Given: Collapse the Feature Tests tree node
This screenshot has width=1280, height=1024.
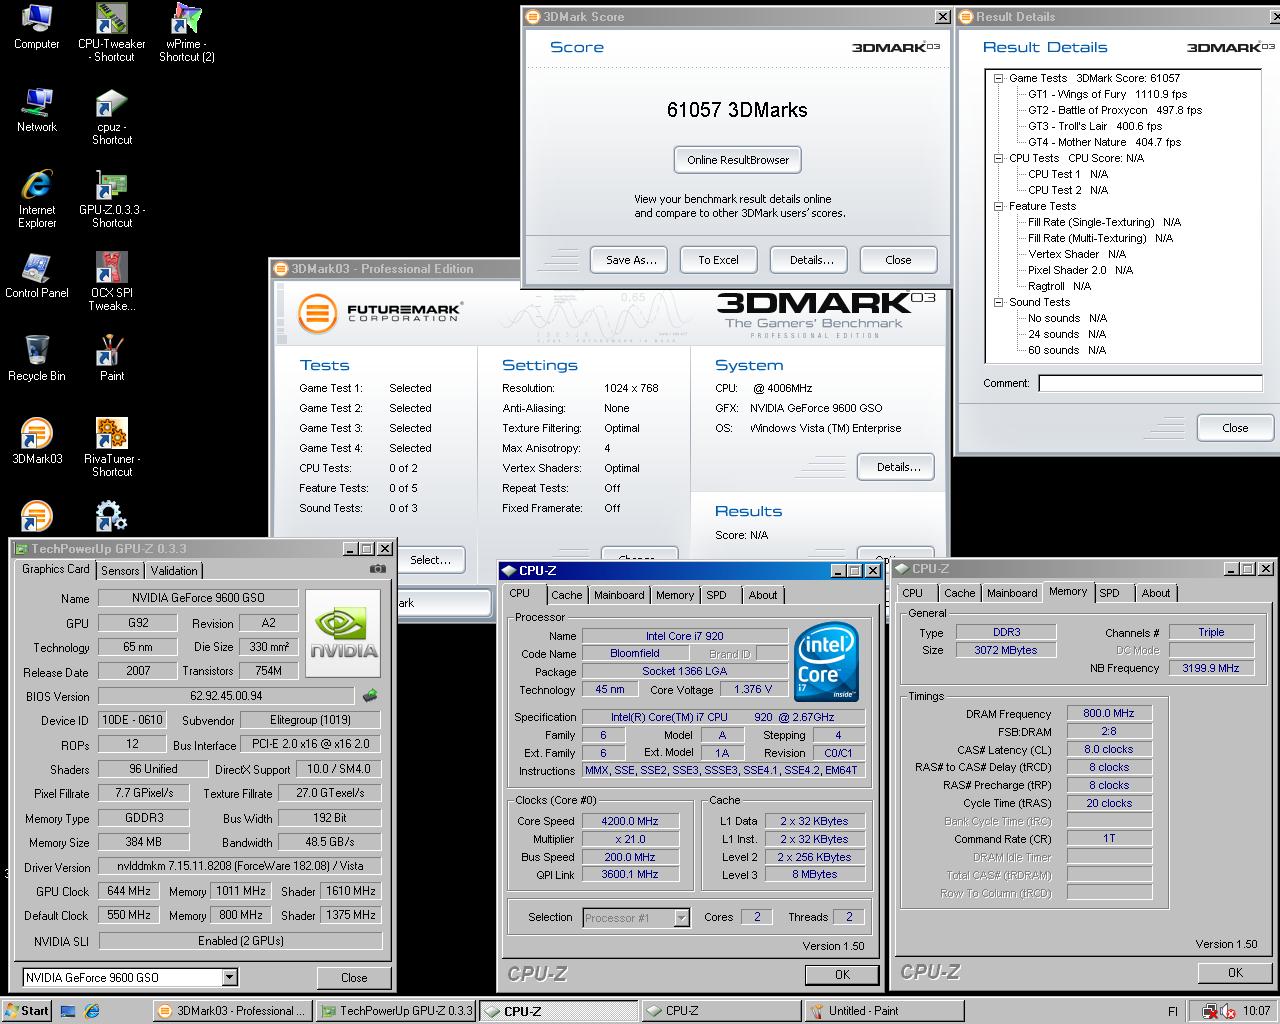Looking at the screenshot, I should point(998,206).
